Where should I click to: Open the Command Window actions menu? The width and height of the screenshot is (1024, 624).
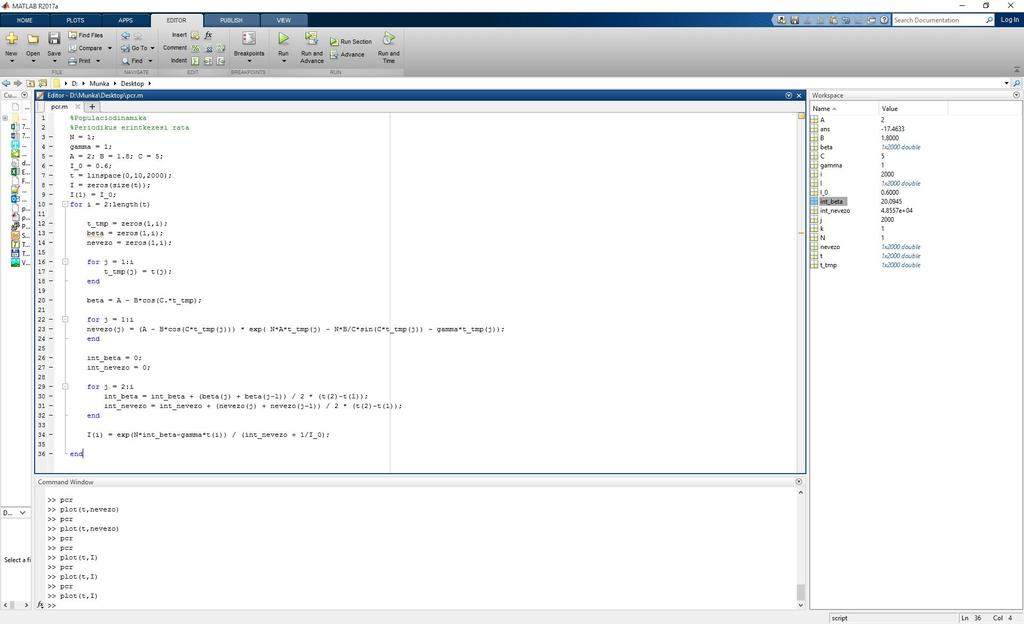tap(799, 482)
